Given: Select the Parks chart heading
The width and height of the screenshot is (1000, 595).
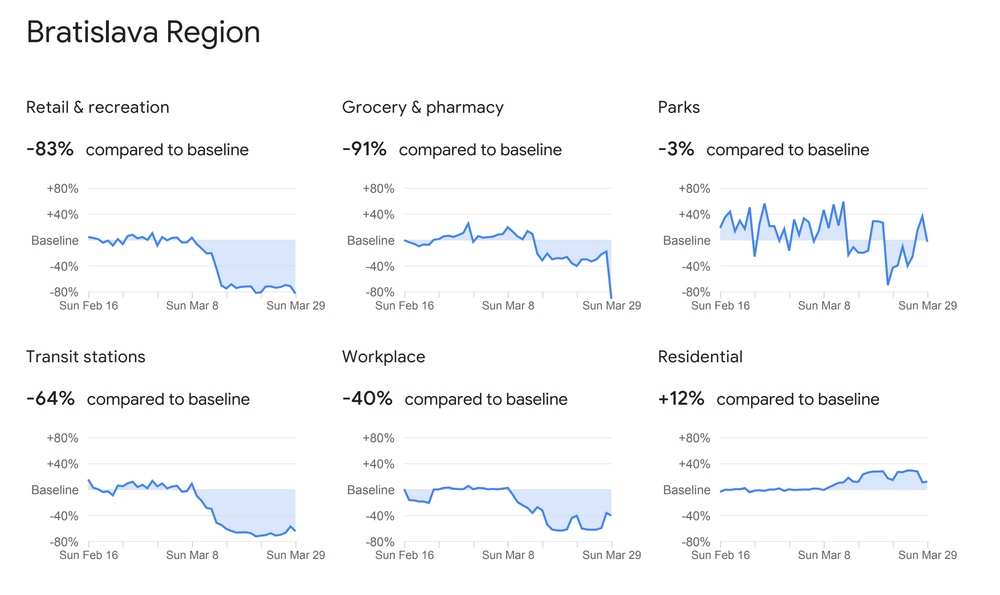Looking at the screenshot, I should click(x=679, y=107).
